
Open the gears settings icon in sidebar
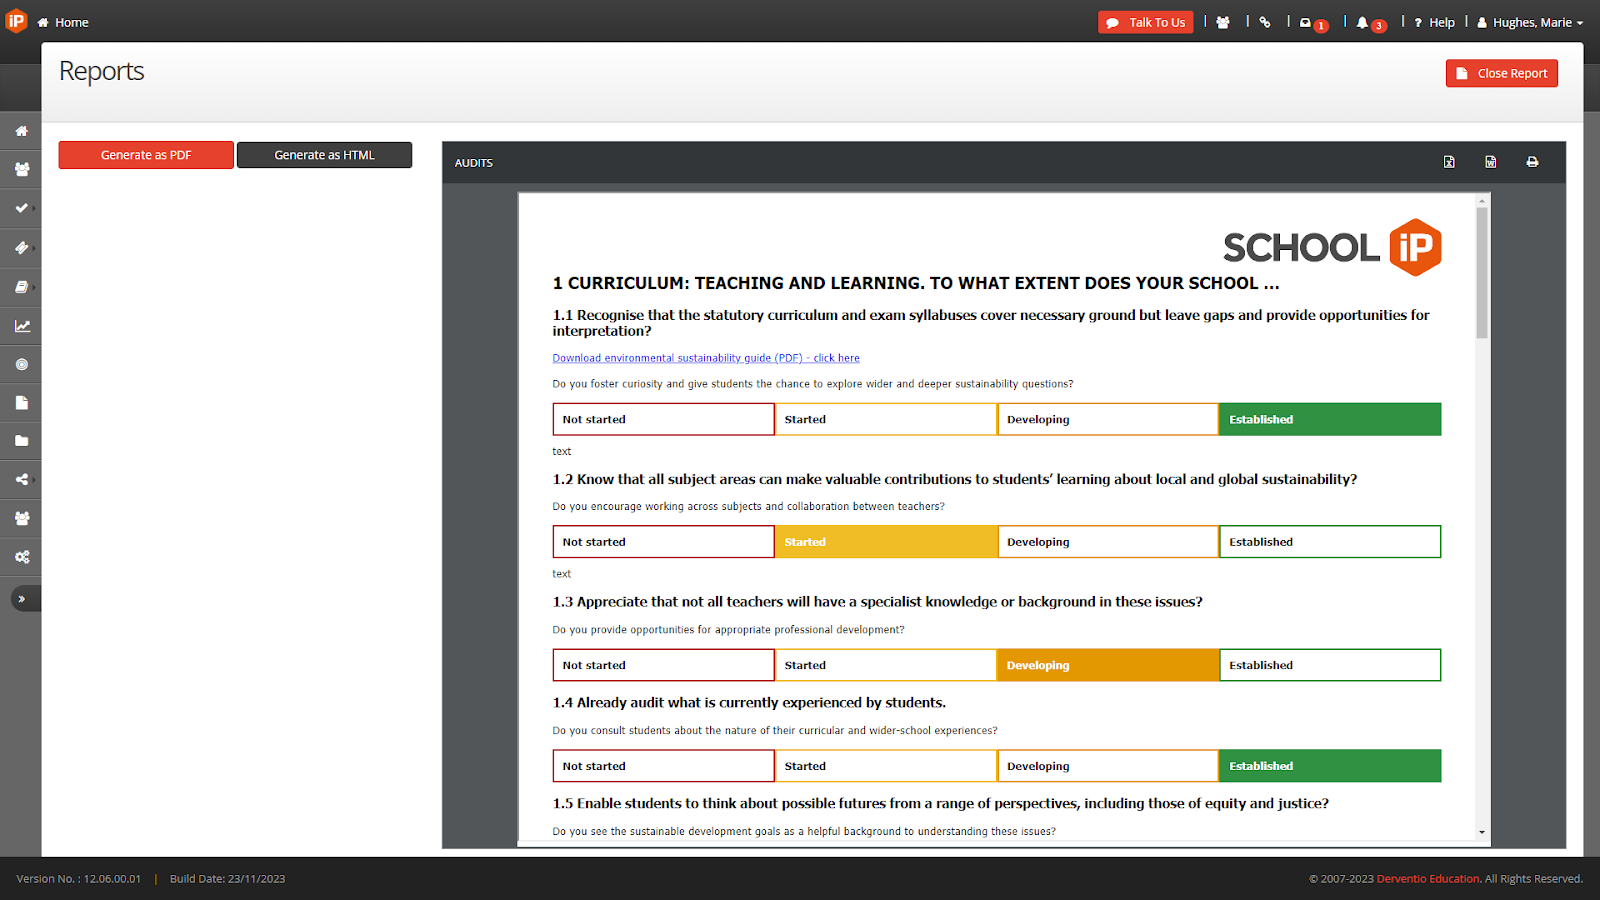tap(22, 557)
